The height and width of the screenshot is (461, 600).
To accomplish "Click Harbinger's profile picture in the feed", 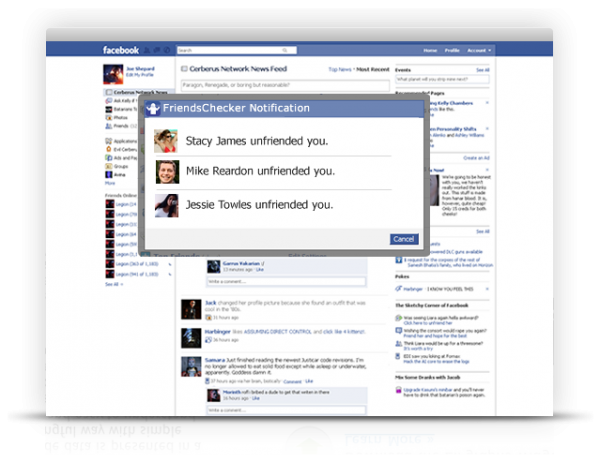I will click(x=191, y=338).
